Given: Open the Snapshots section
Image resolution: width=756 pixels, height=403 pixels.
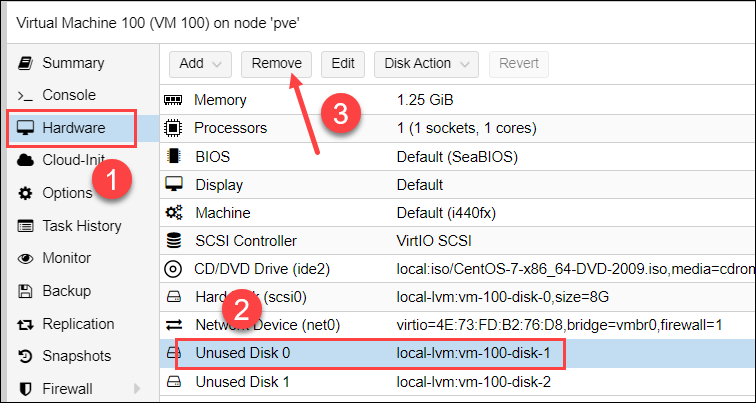Looking at the screenshot, I should (76, 356).
